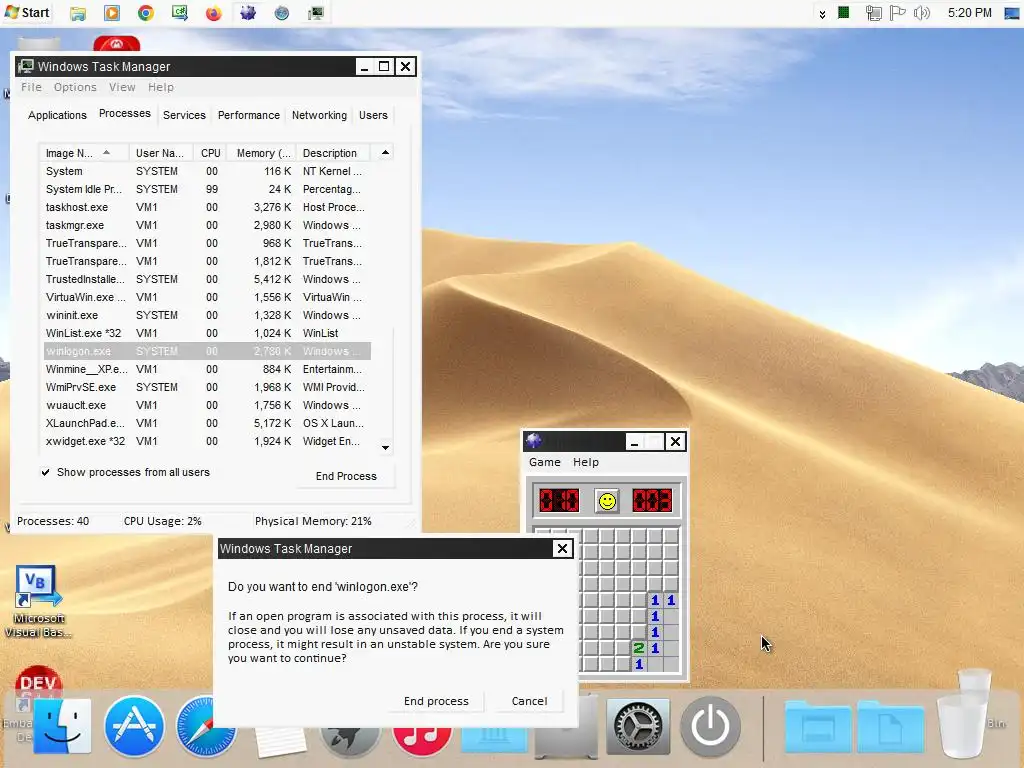
Task: Switch to the Applications tab
Action: click(57, 115)
